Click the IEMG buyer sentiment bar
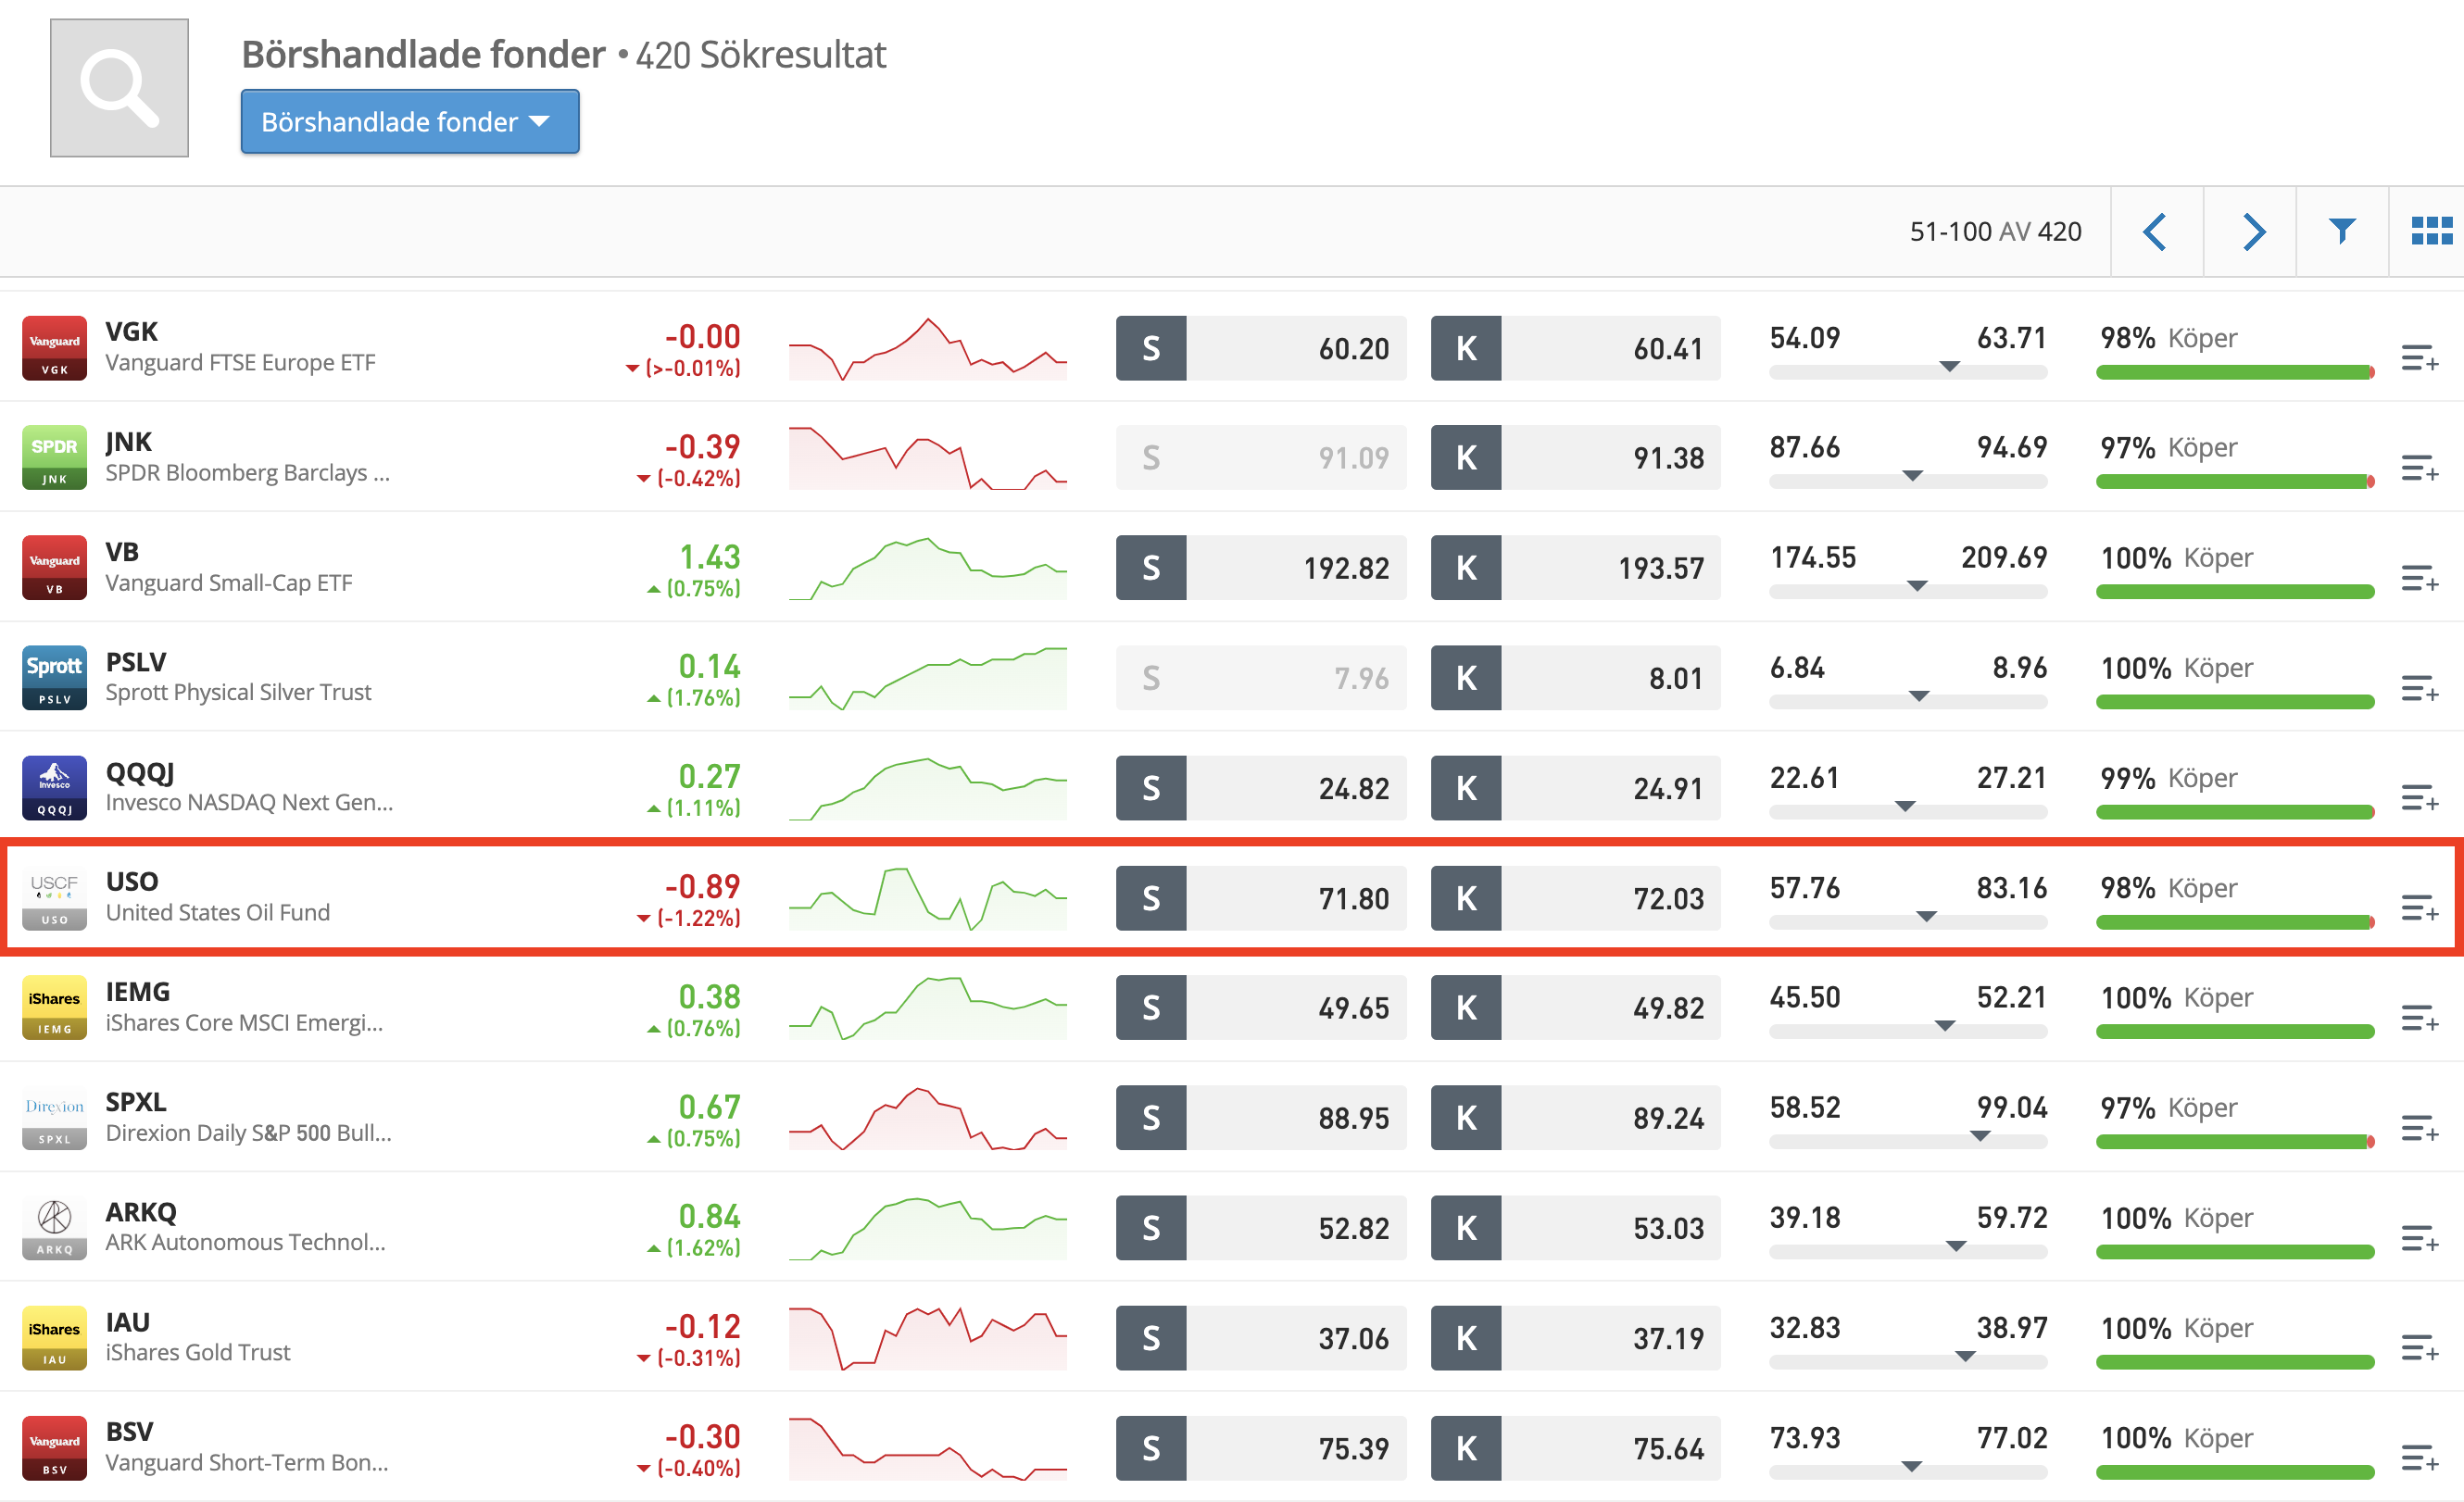 point(2234,1031)
